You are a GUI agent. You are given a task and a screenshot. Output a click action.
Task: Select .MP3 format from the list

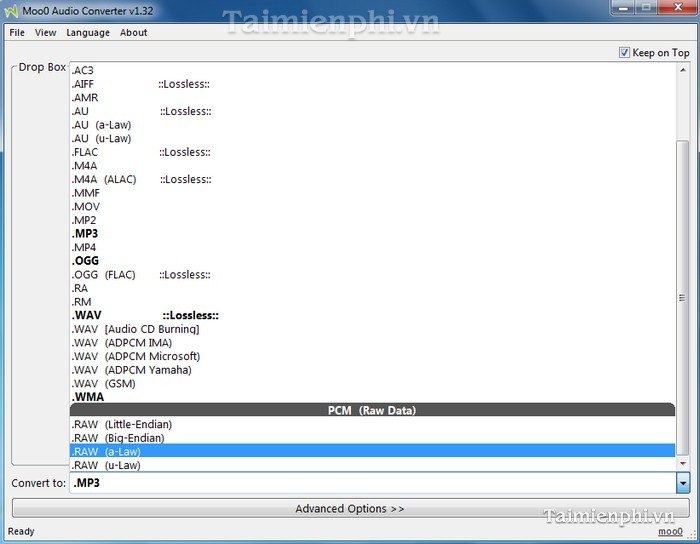[x=85, y=234]
